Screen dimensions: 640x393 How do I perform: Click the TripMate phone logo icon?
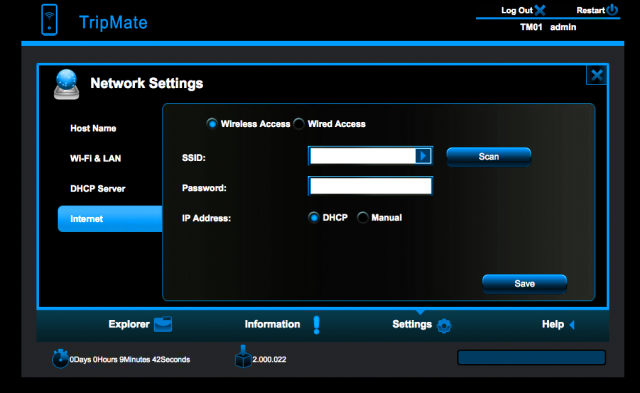[x=49, y=20]
